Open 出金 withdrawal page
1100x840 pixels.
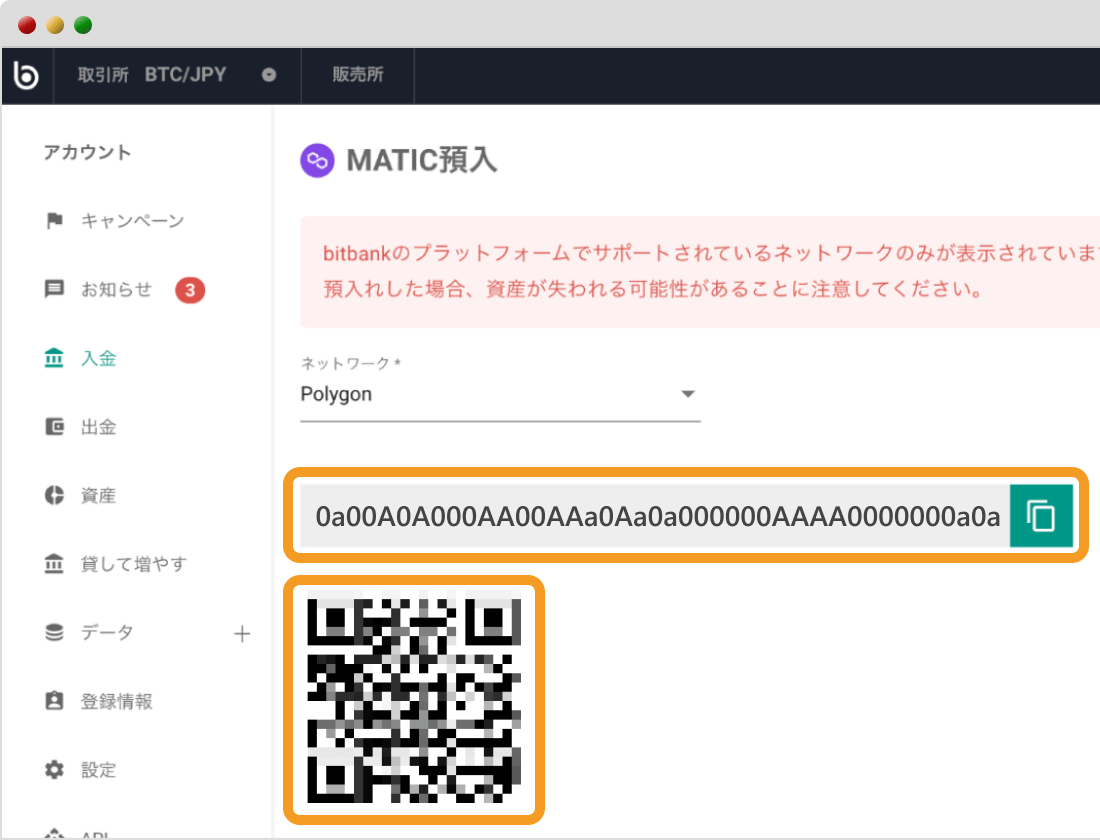(98, 427)
